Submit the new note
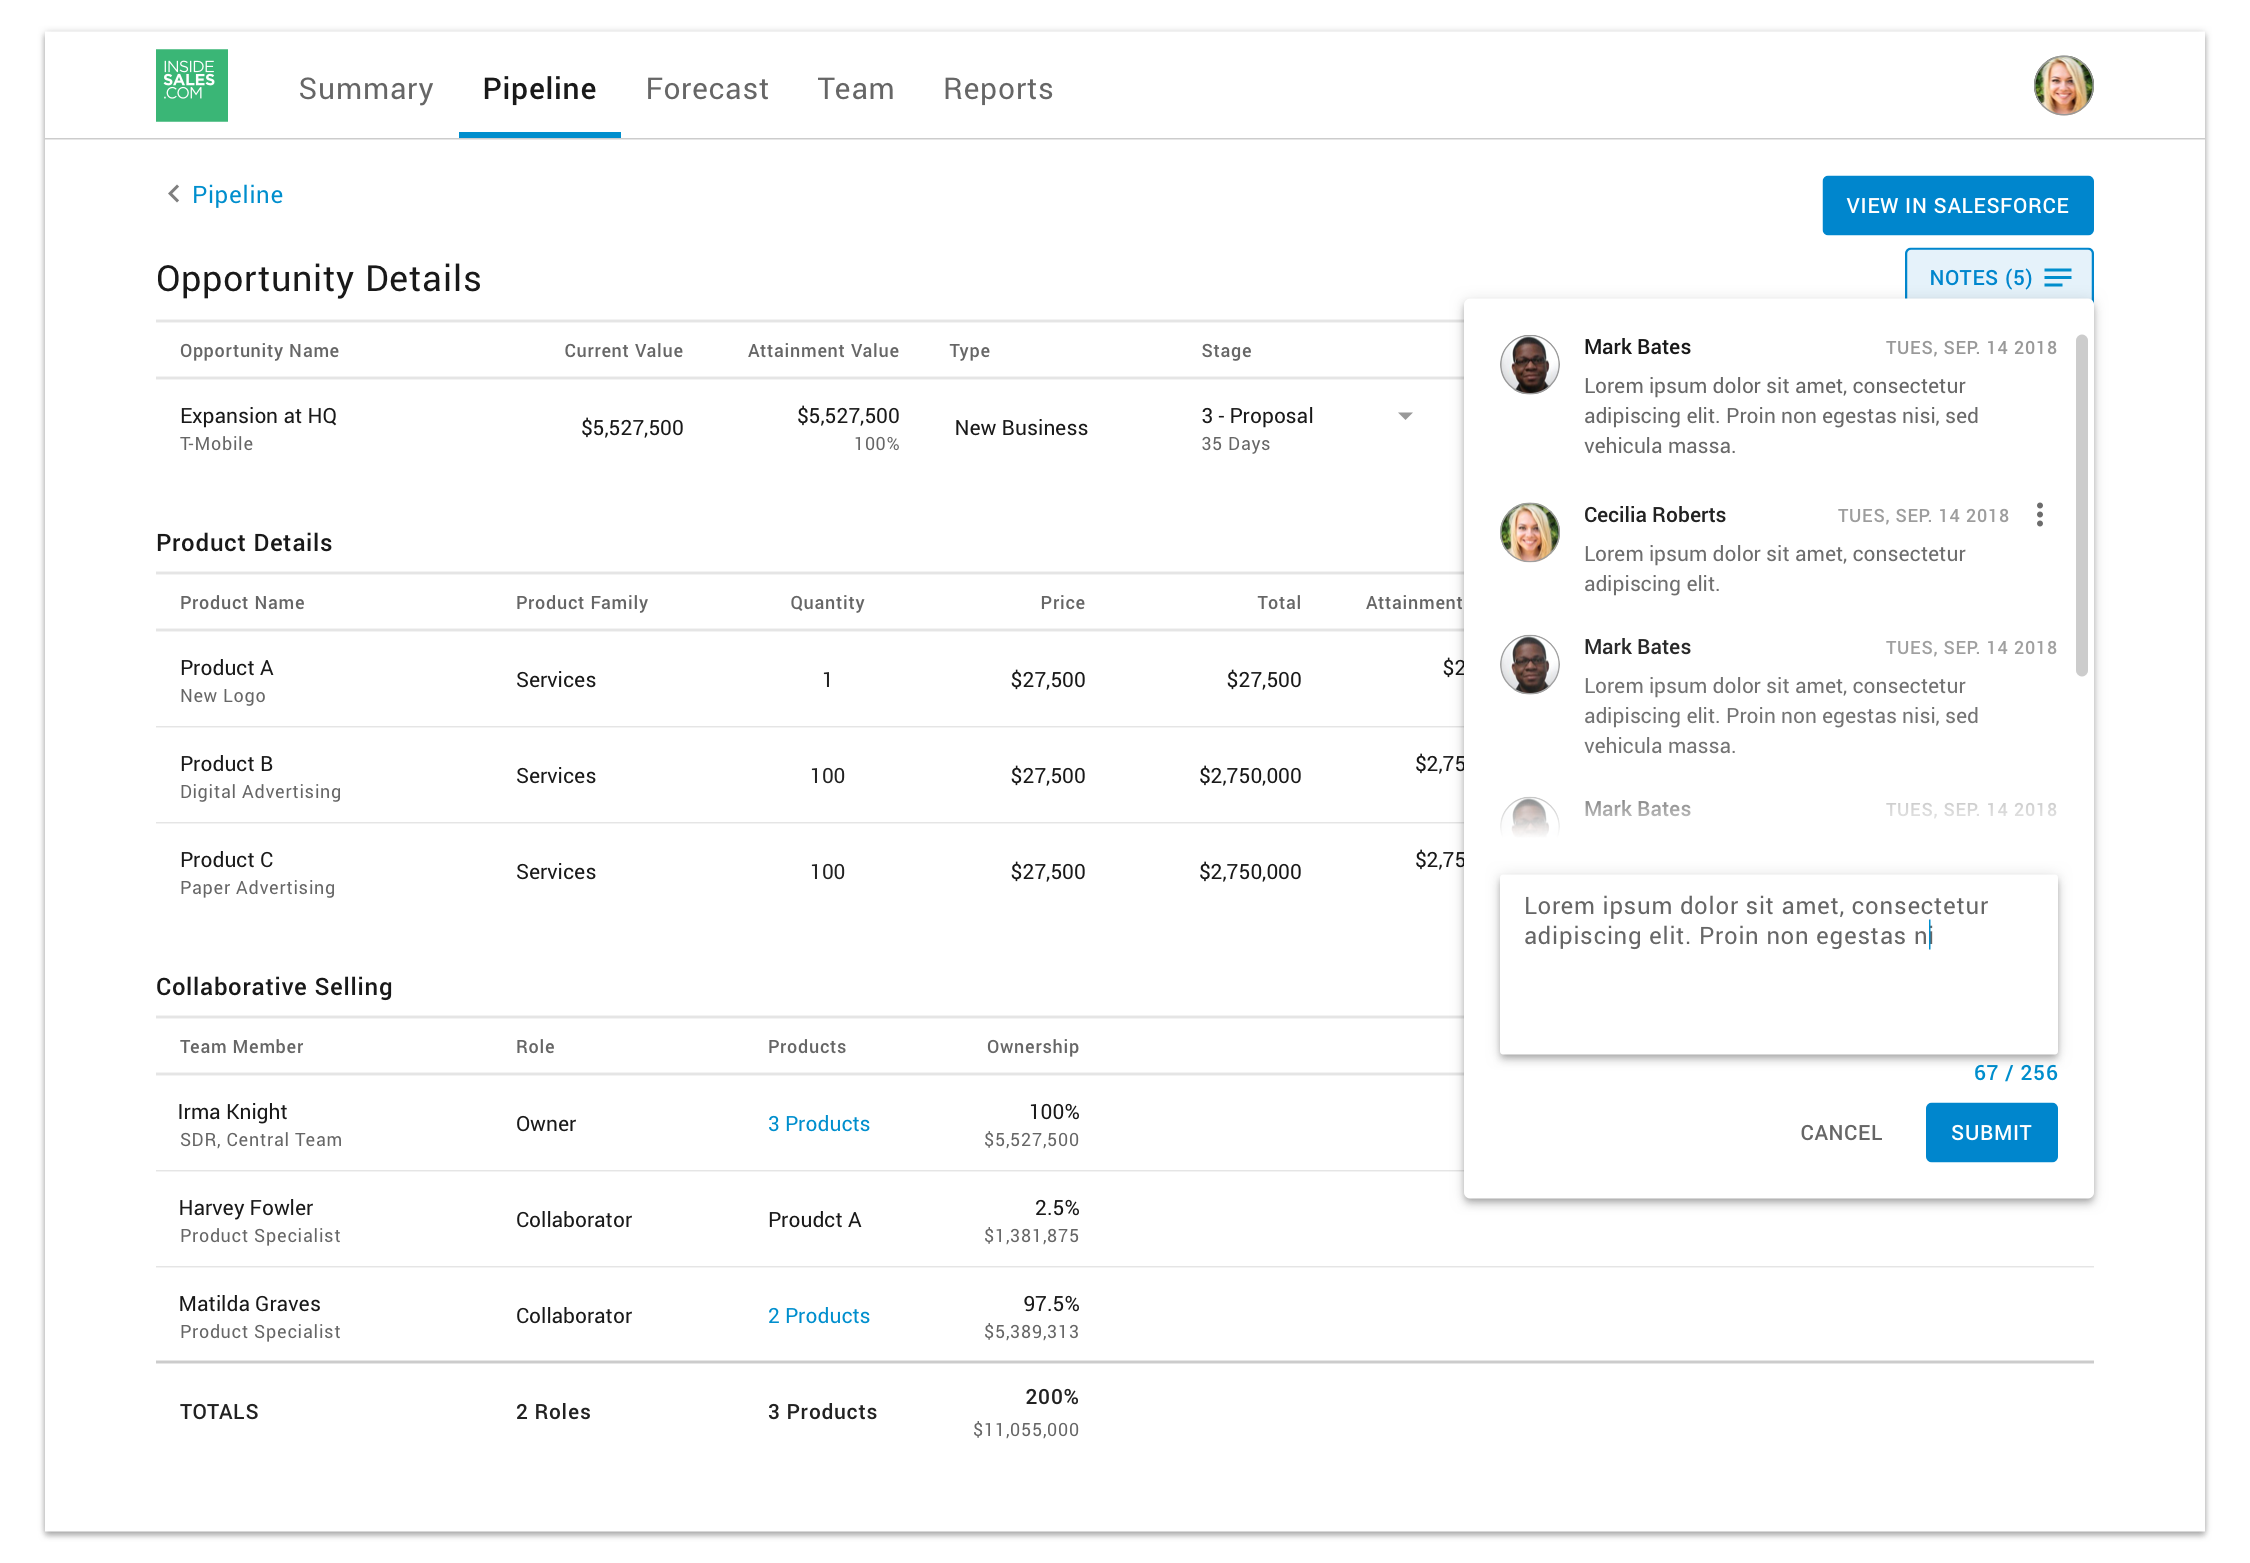 pos(1990,1133)
